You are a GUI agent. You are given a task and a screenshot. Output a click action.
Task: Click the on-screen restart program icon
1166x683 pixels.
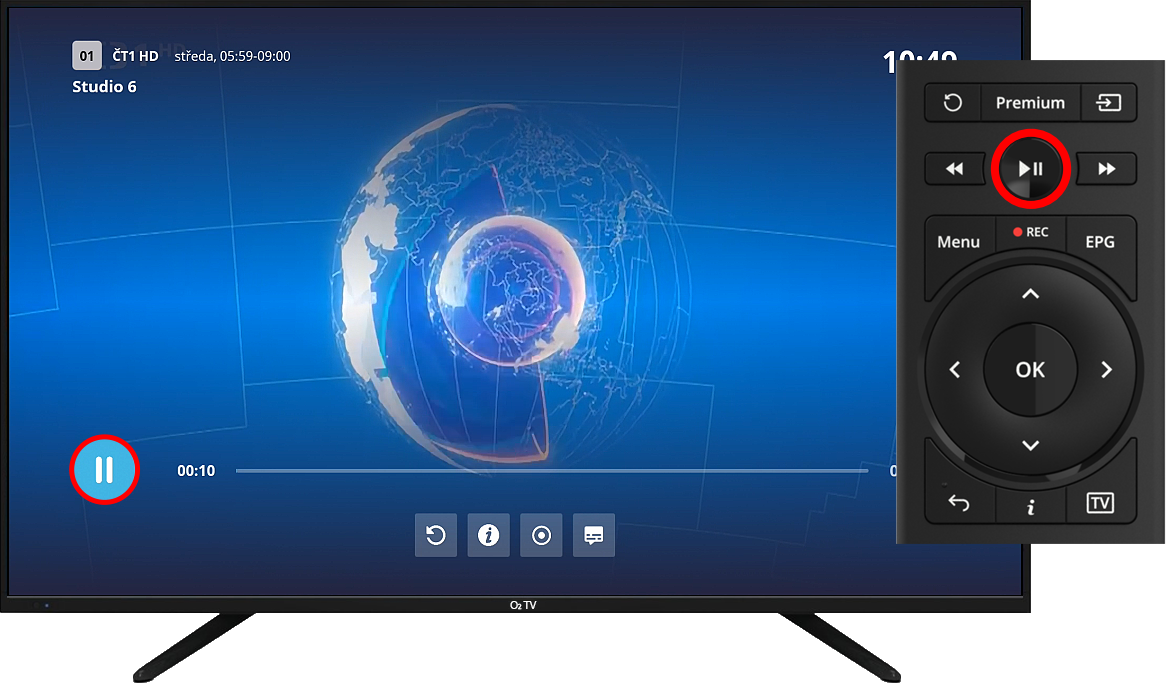coord(436,536)
